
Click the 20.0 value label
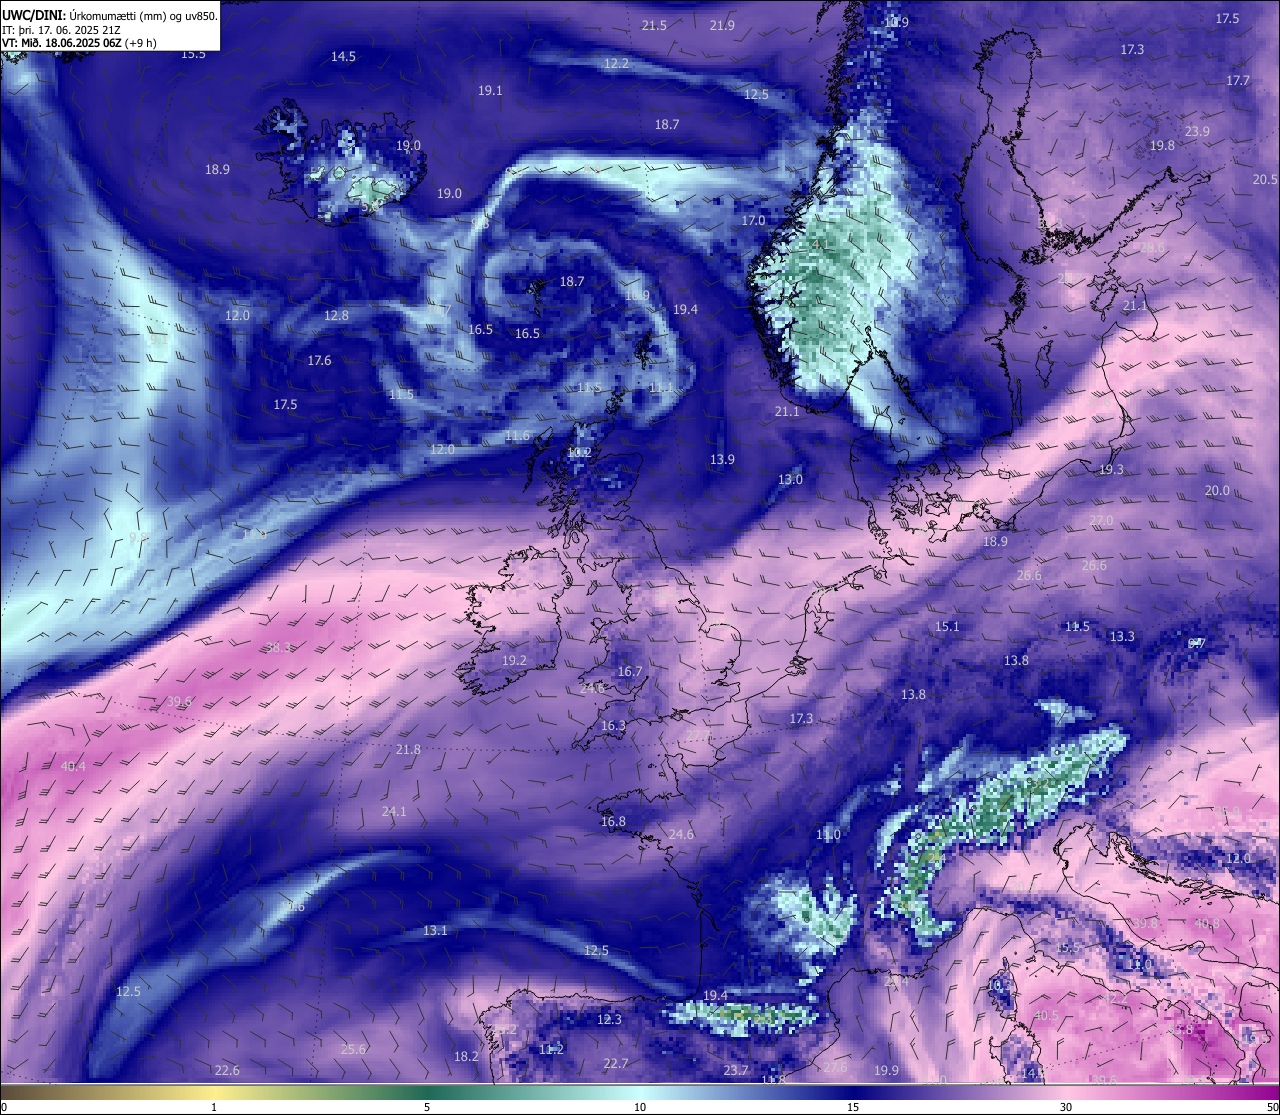pyautogui.click(x=1217, y=490)
